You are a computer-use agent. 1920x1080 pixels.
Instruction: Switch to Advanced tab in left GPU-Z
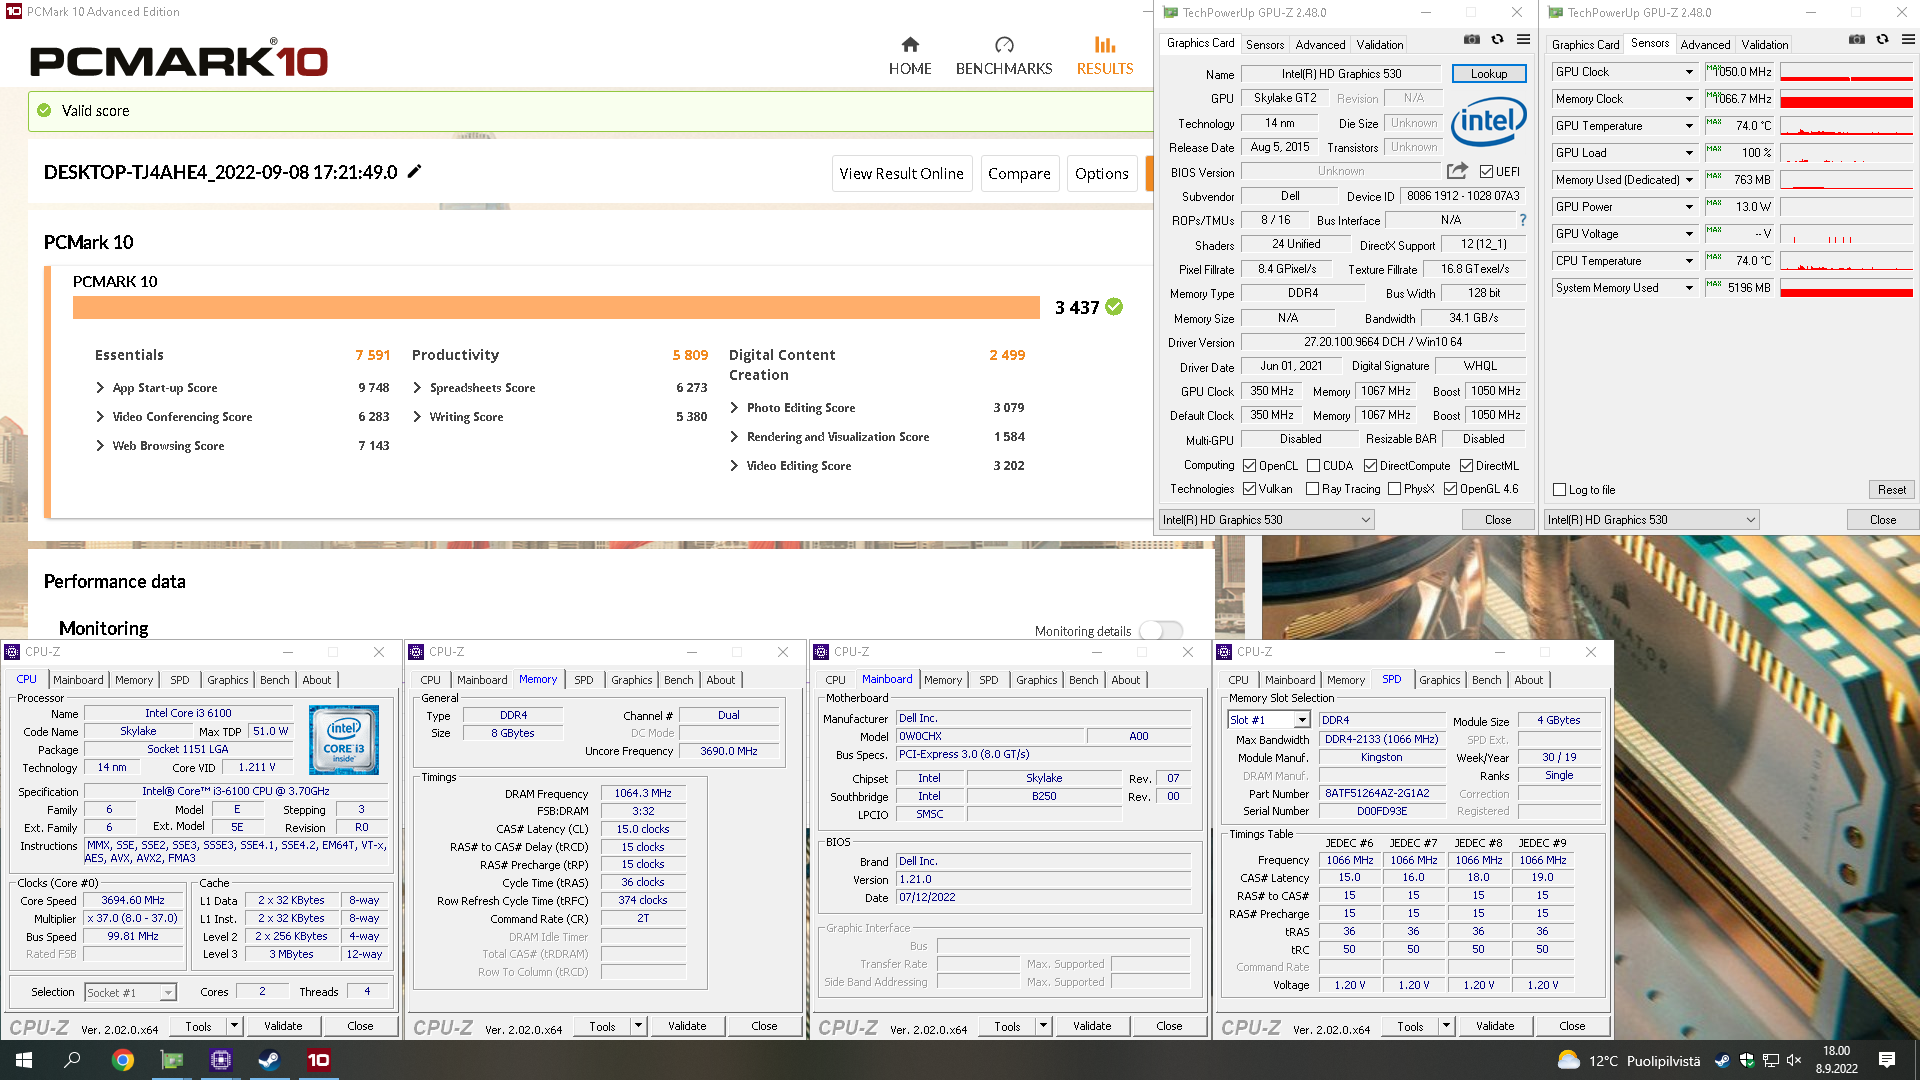point(1320,45)
